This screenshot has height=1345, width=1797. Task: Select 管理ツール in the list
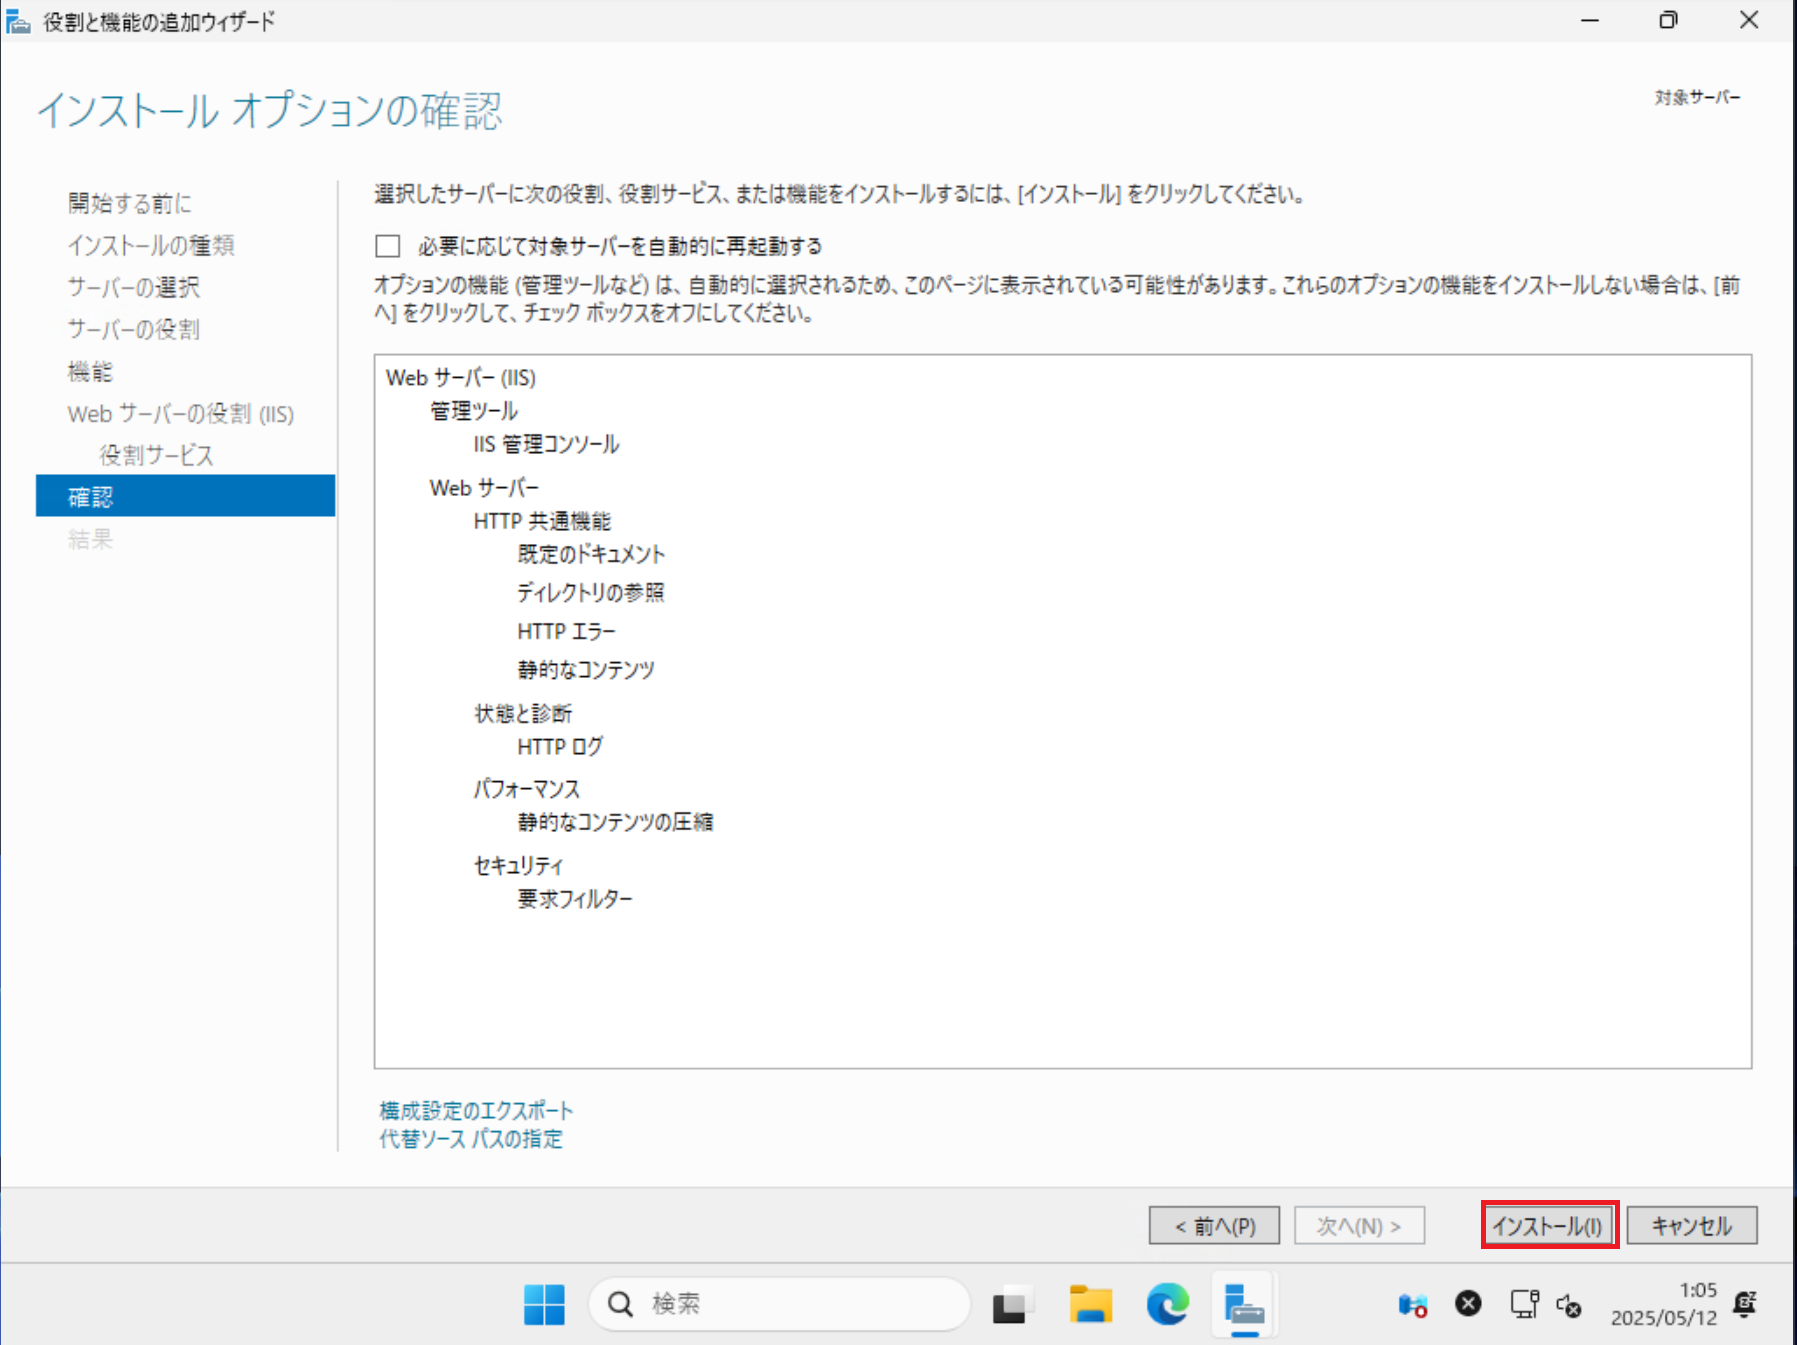(474, 411)
